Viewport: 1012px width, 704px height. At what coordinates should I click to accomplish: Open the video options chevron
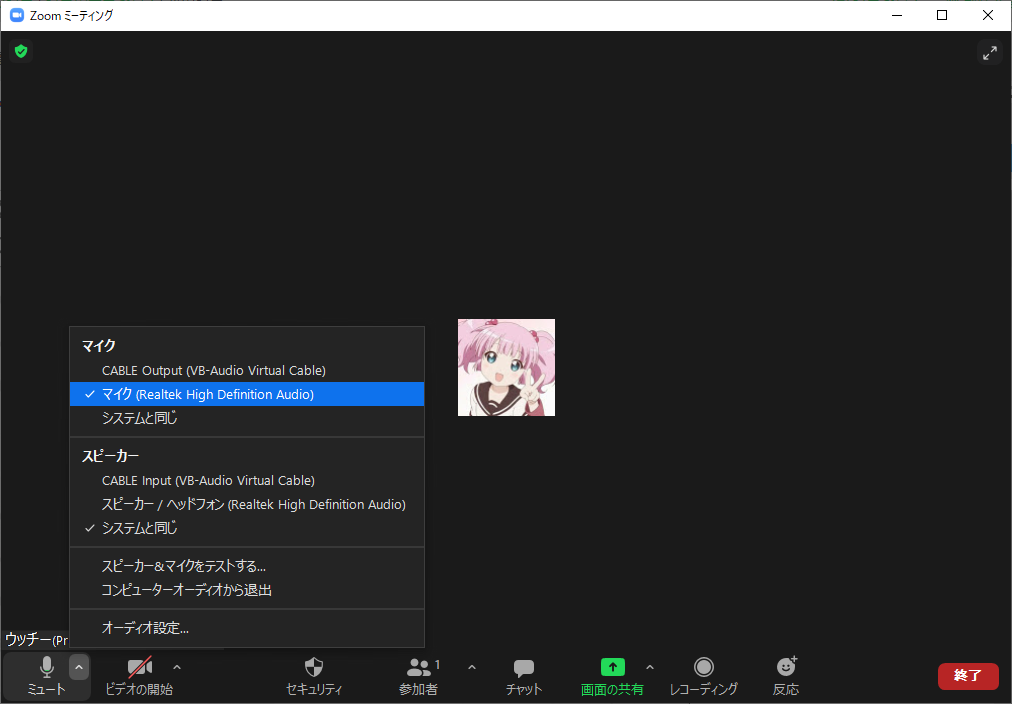[176, 666]
